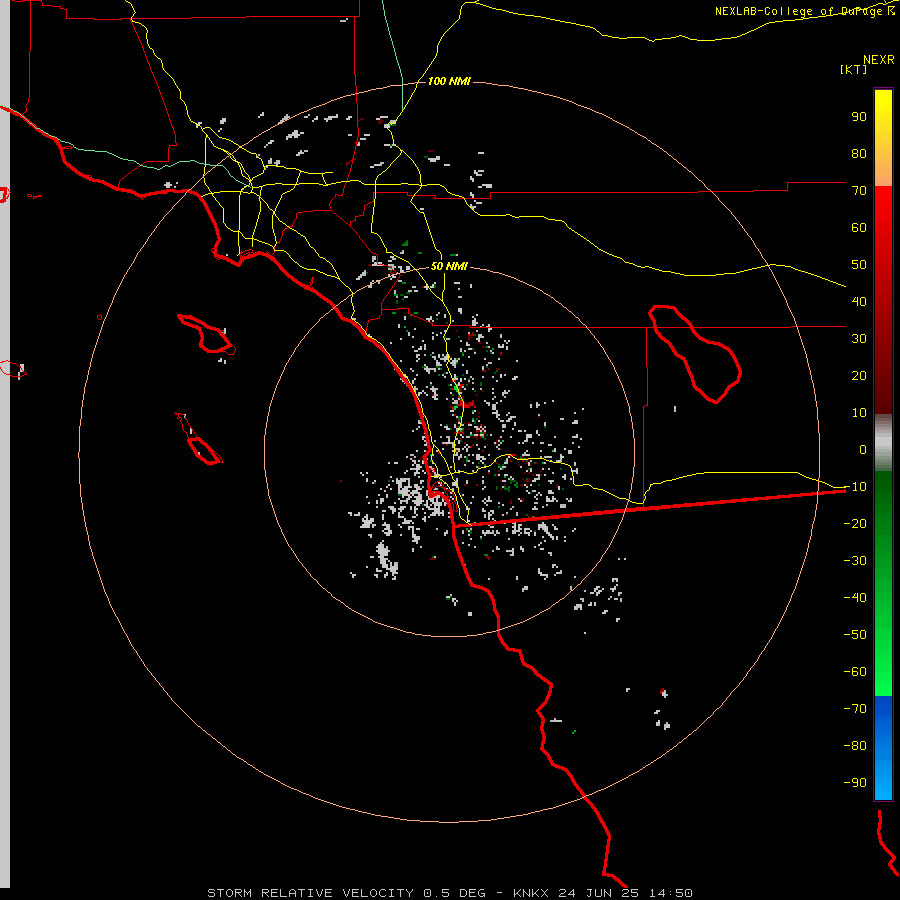
Task: Click the 0 knot scale value
Action: [x=863, y=449]
